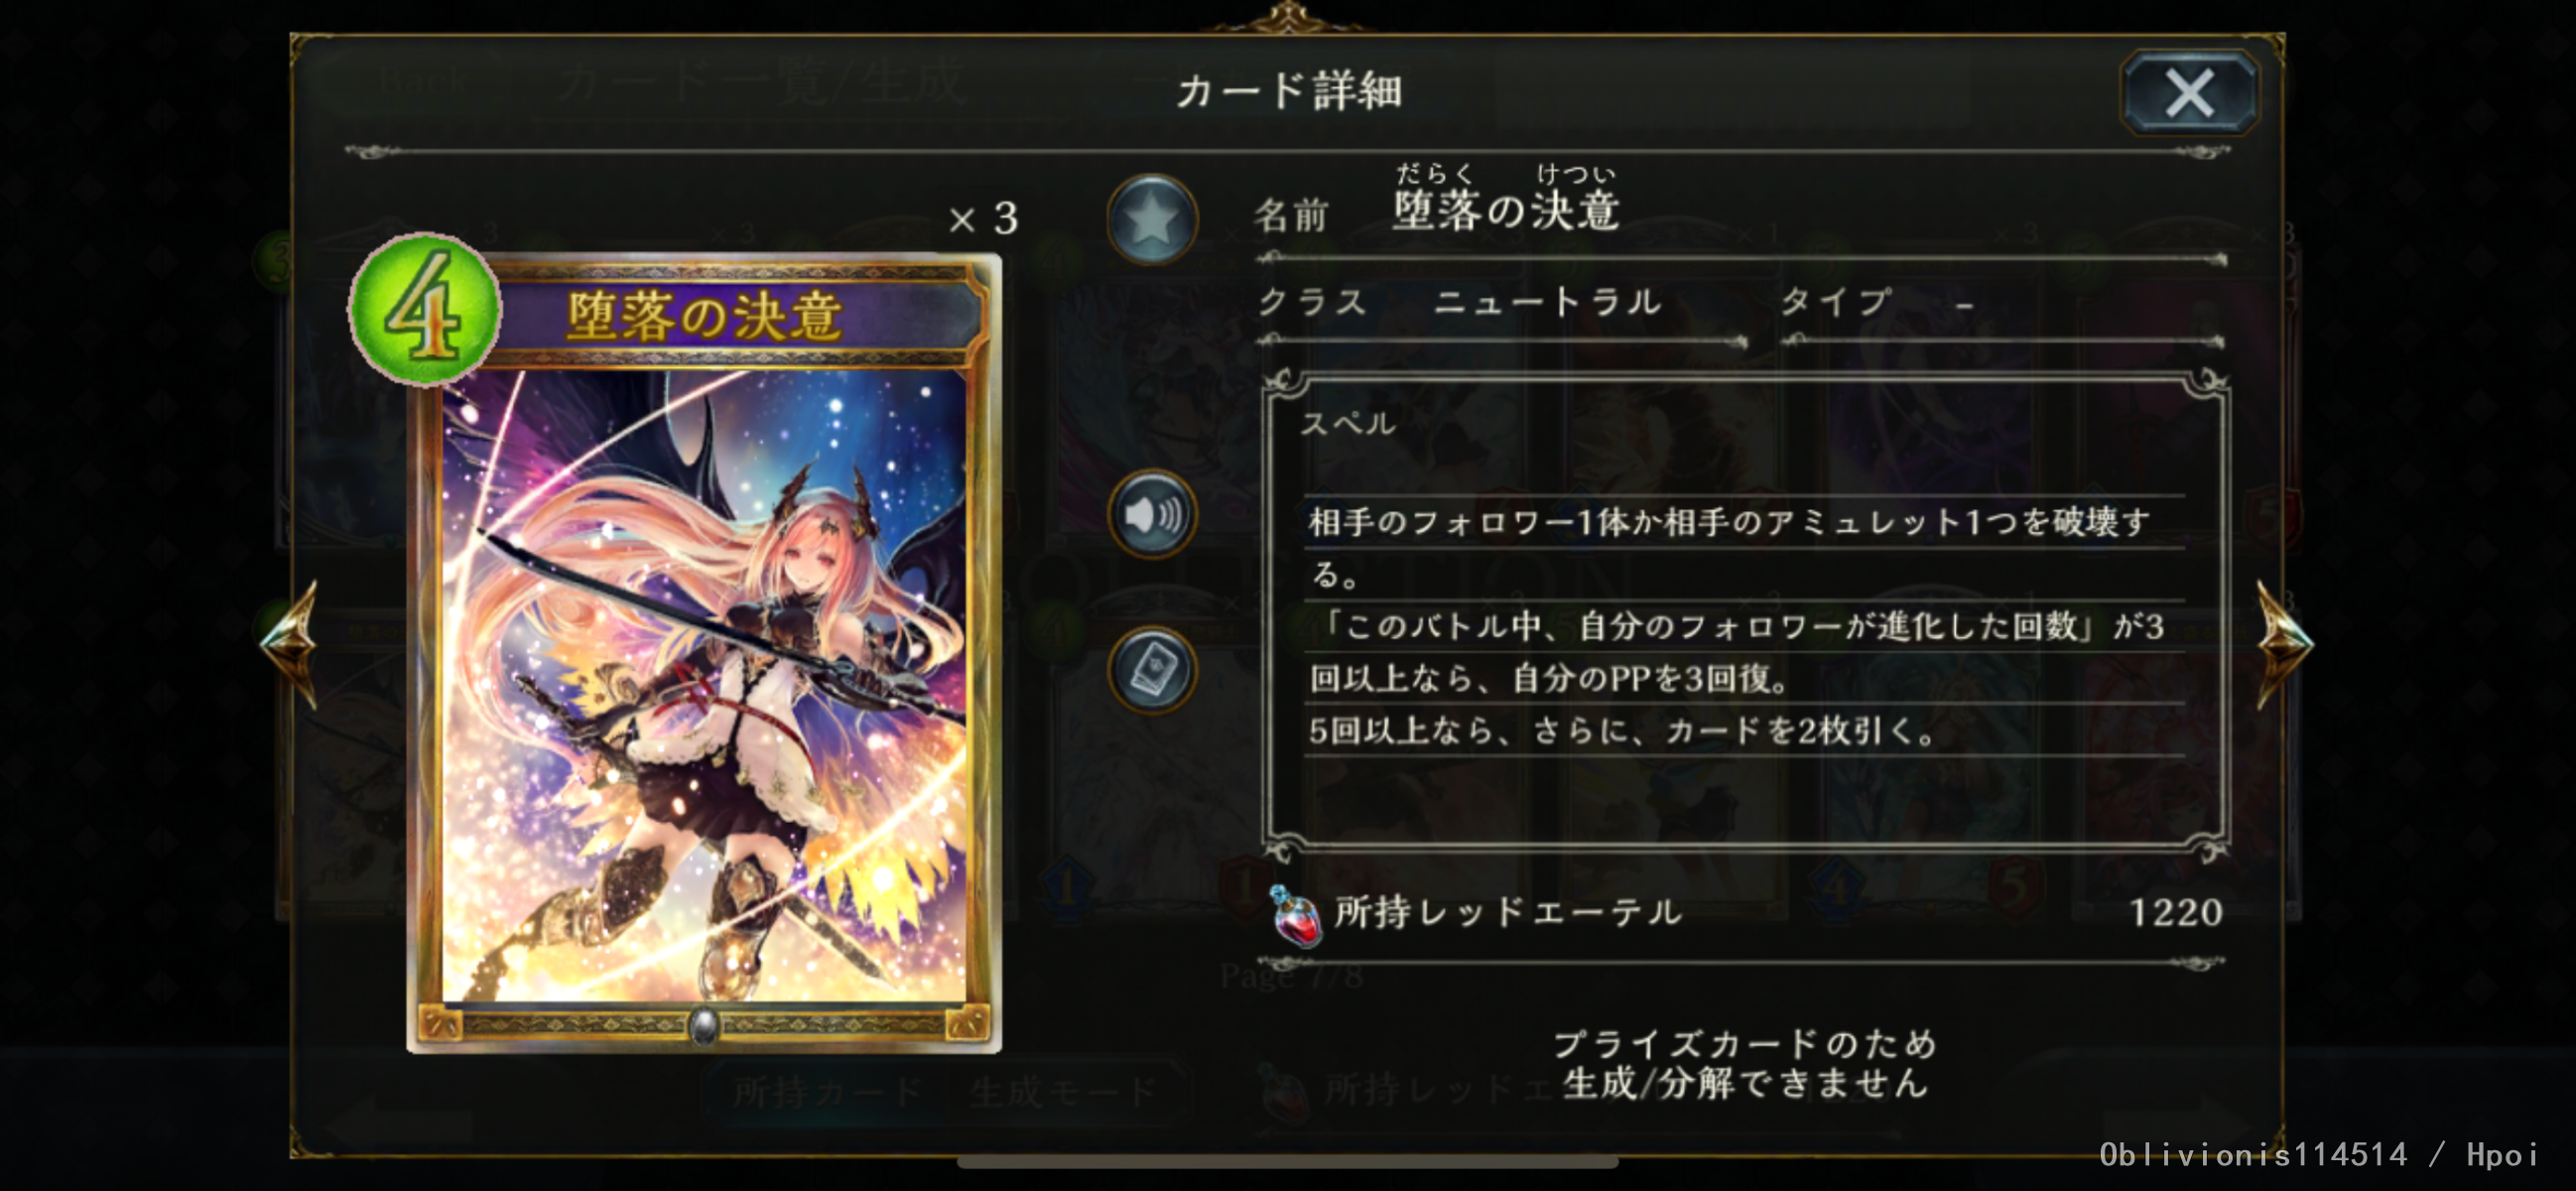Close the カード詳細 dialog
Screen dimensions: 2576x1191
coord(2189,94)
